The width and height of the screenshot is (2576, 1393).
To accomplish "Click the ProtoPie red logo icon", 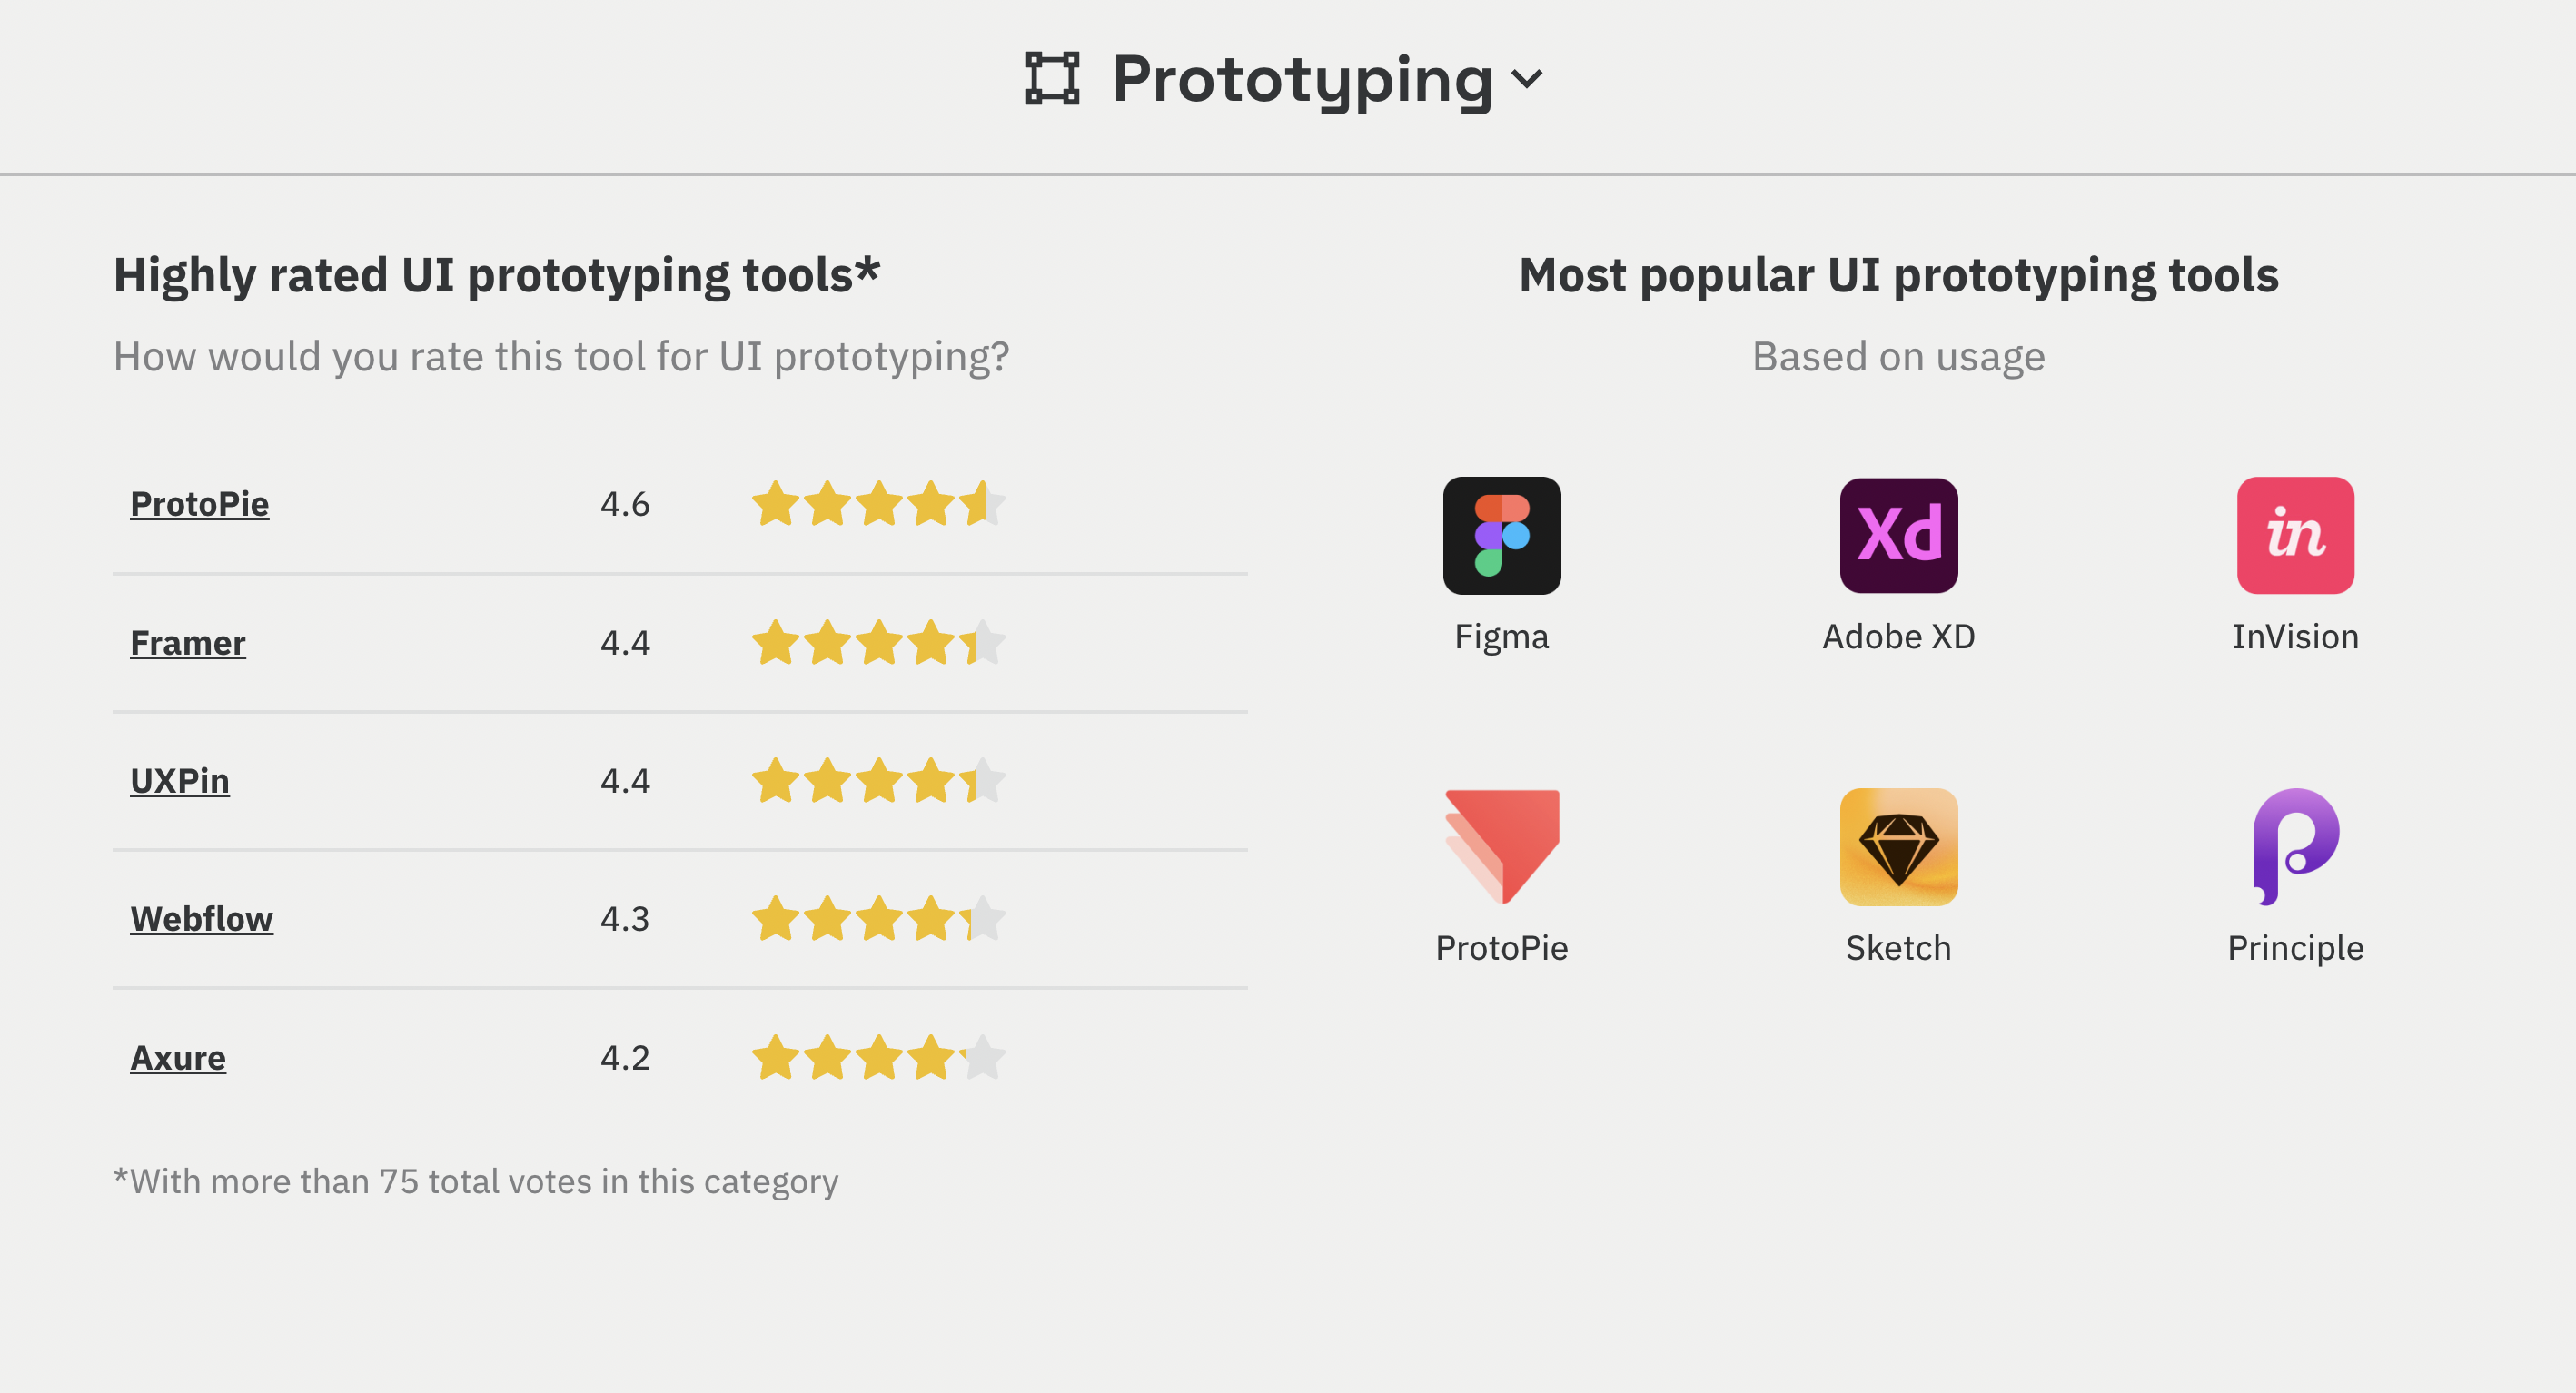I will coord(1501,846).
